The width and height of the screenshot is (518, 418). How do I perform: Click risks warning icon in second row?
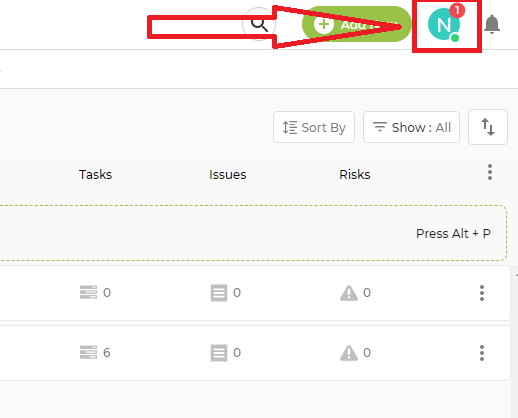(349, 353)
